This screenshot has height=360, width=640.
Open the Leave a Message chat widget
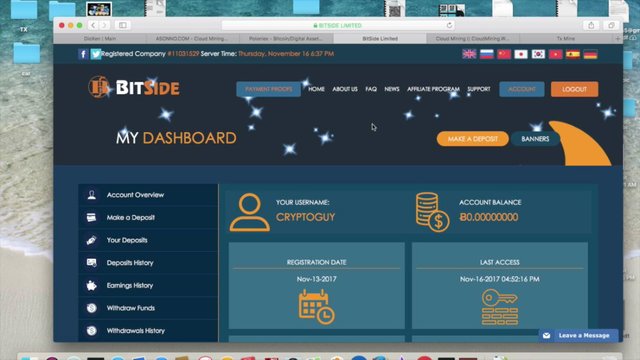tap(578, 336)
